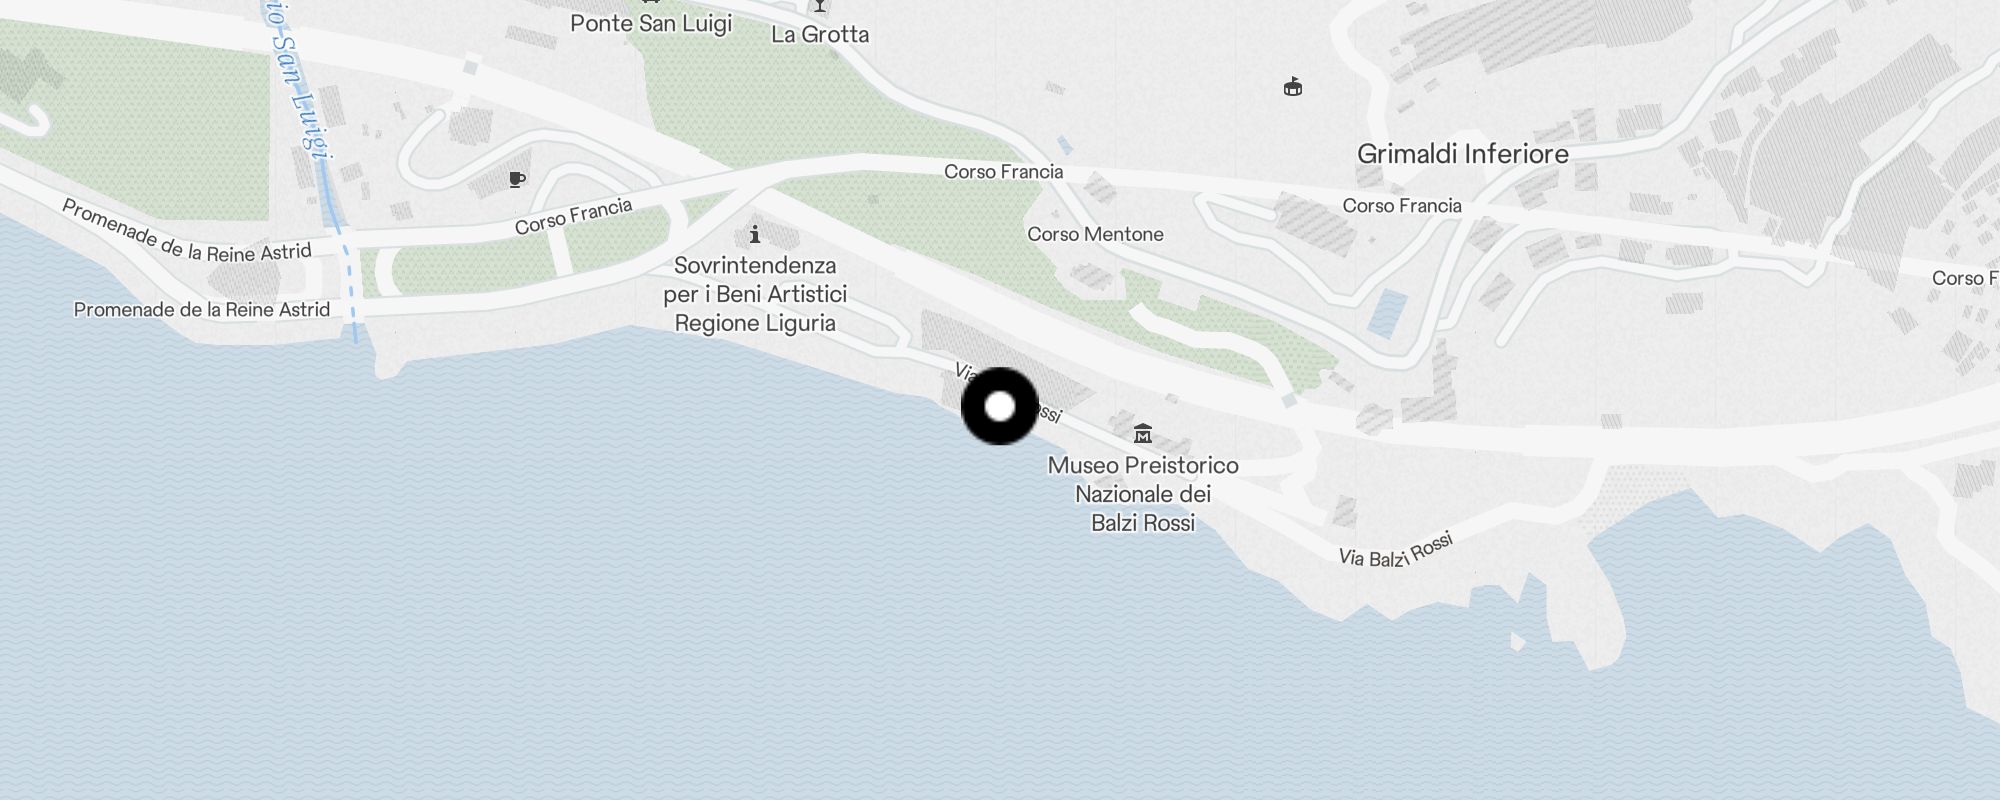Select the Corso Francia label near Grimaldi Inferiore
Viewport: 2000px width, 800px height.
pyautogui.click(x=1402, y=206)
